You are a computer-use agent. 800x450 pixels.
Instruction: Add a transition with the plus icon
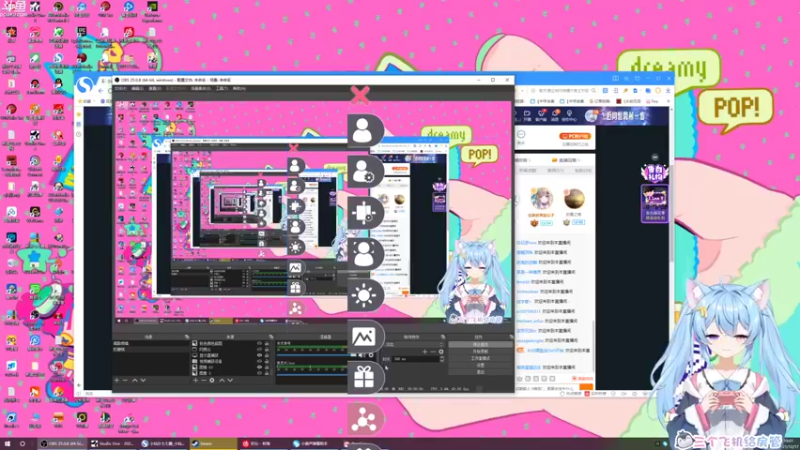click(424, 352)
